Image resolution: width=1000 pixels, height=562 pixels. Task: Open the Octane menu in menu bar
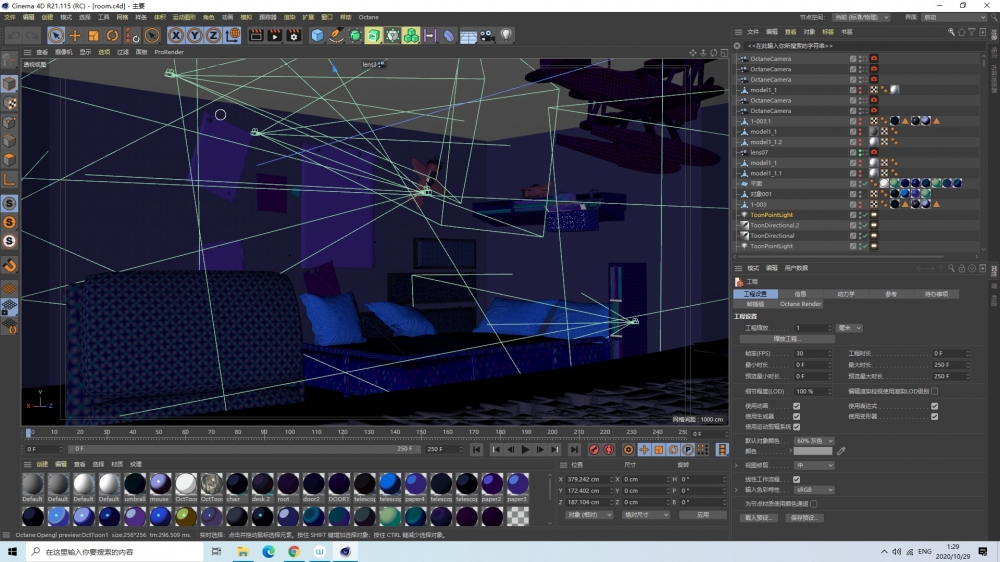tap(368, 17)
